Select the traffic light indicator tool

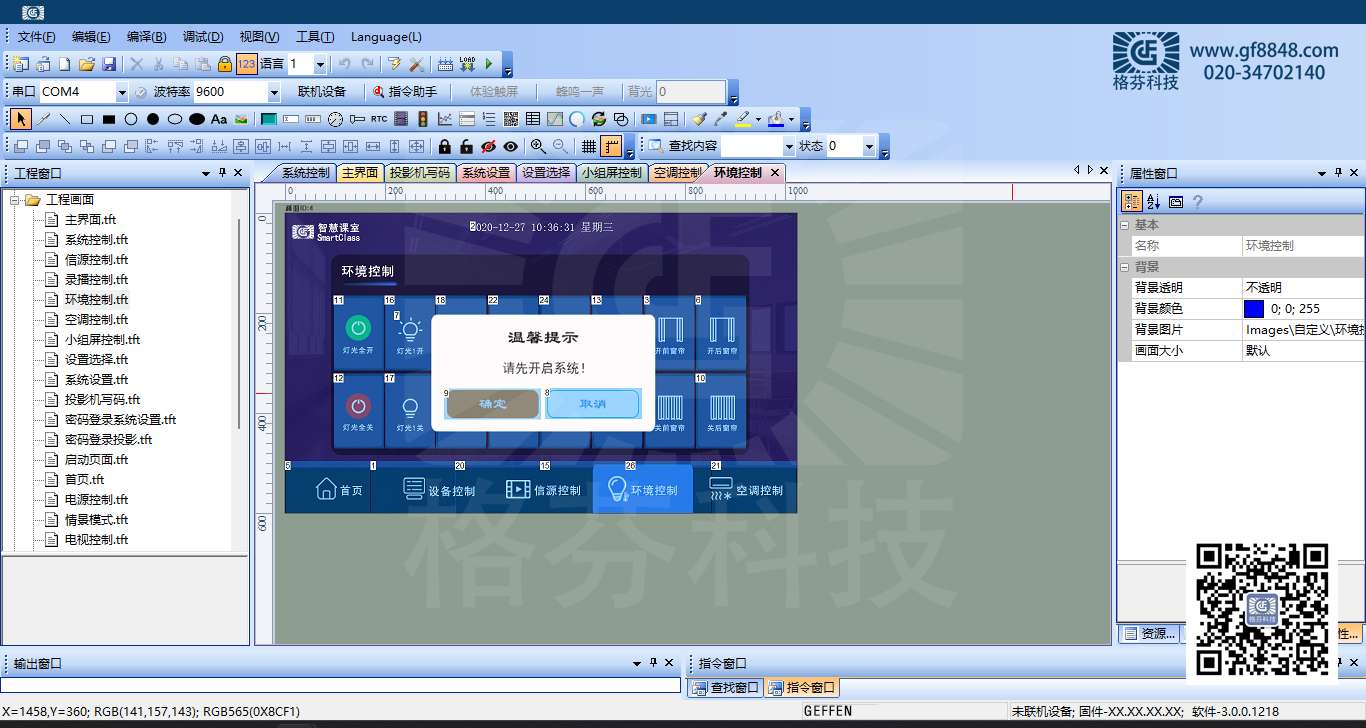pos(423,119)
